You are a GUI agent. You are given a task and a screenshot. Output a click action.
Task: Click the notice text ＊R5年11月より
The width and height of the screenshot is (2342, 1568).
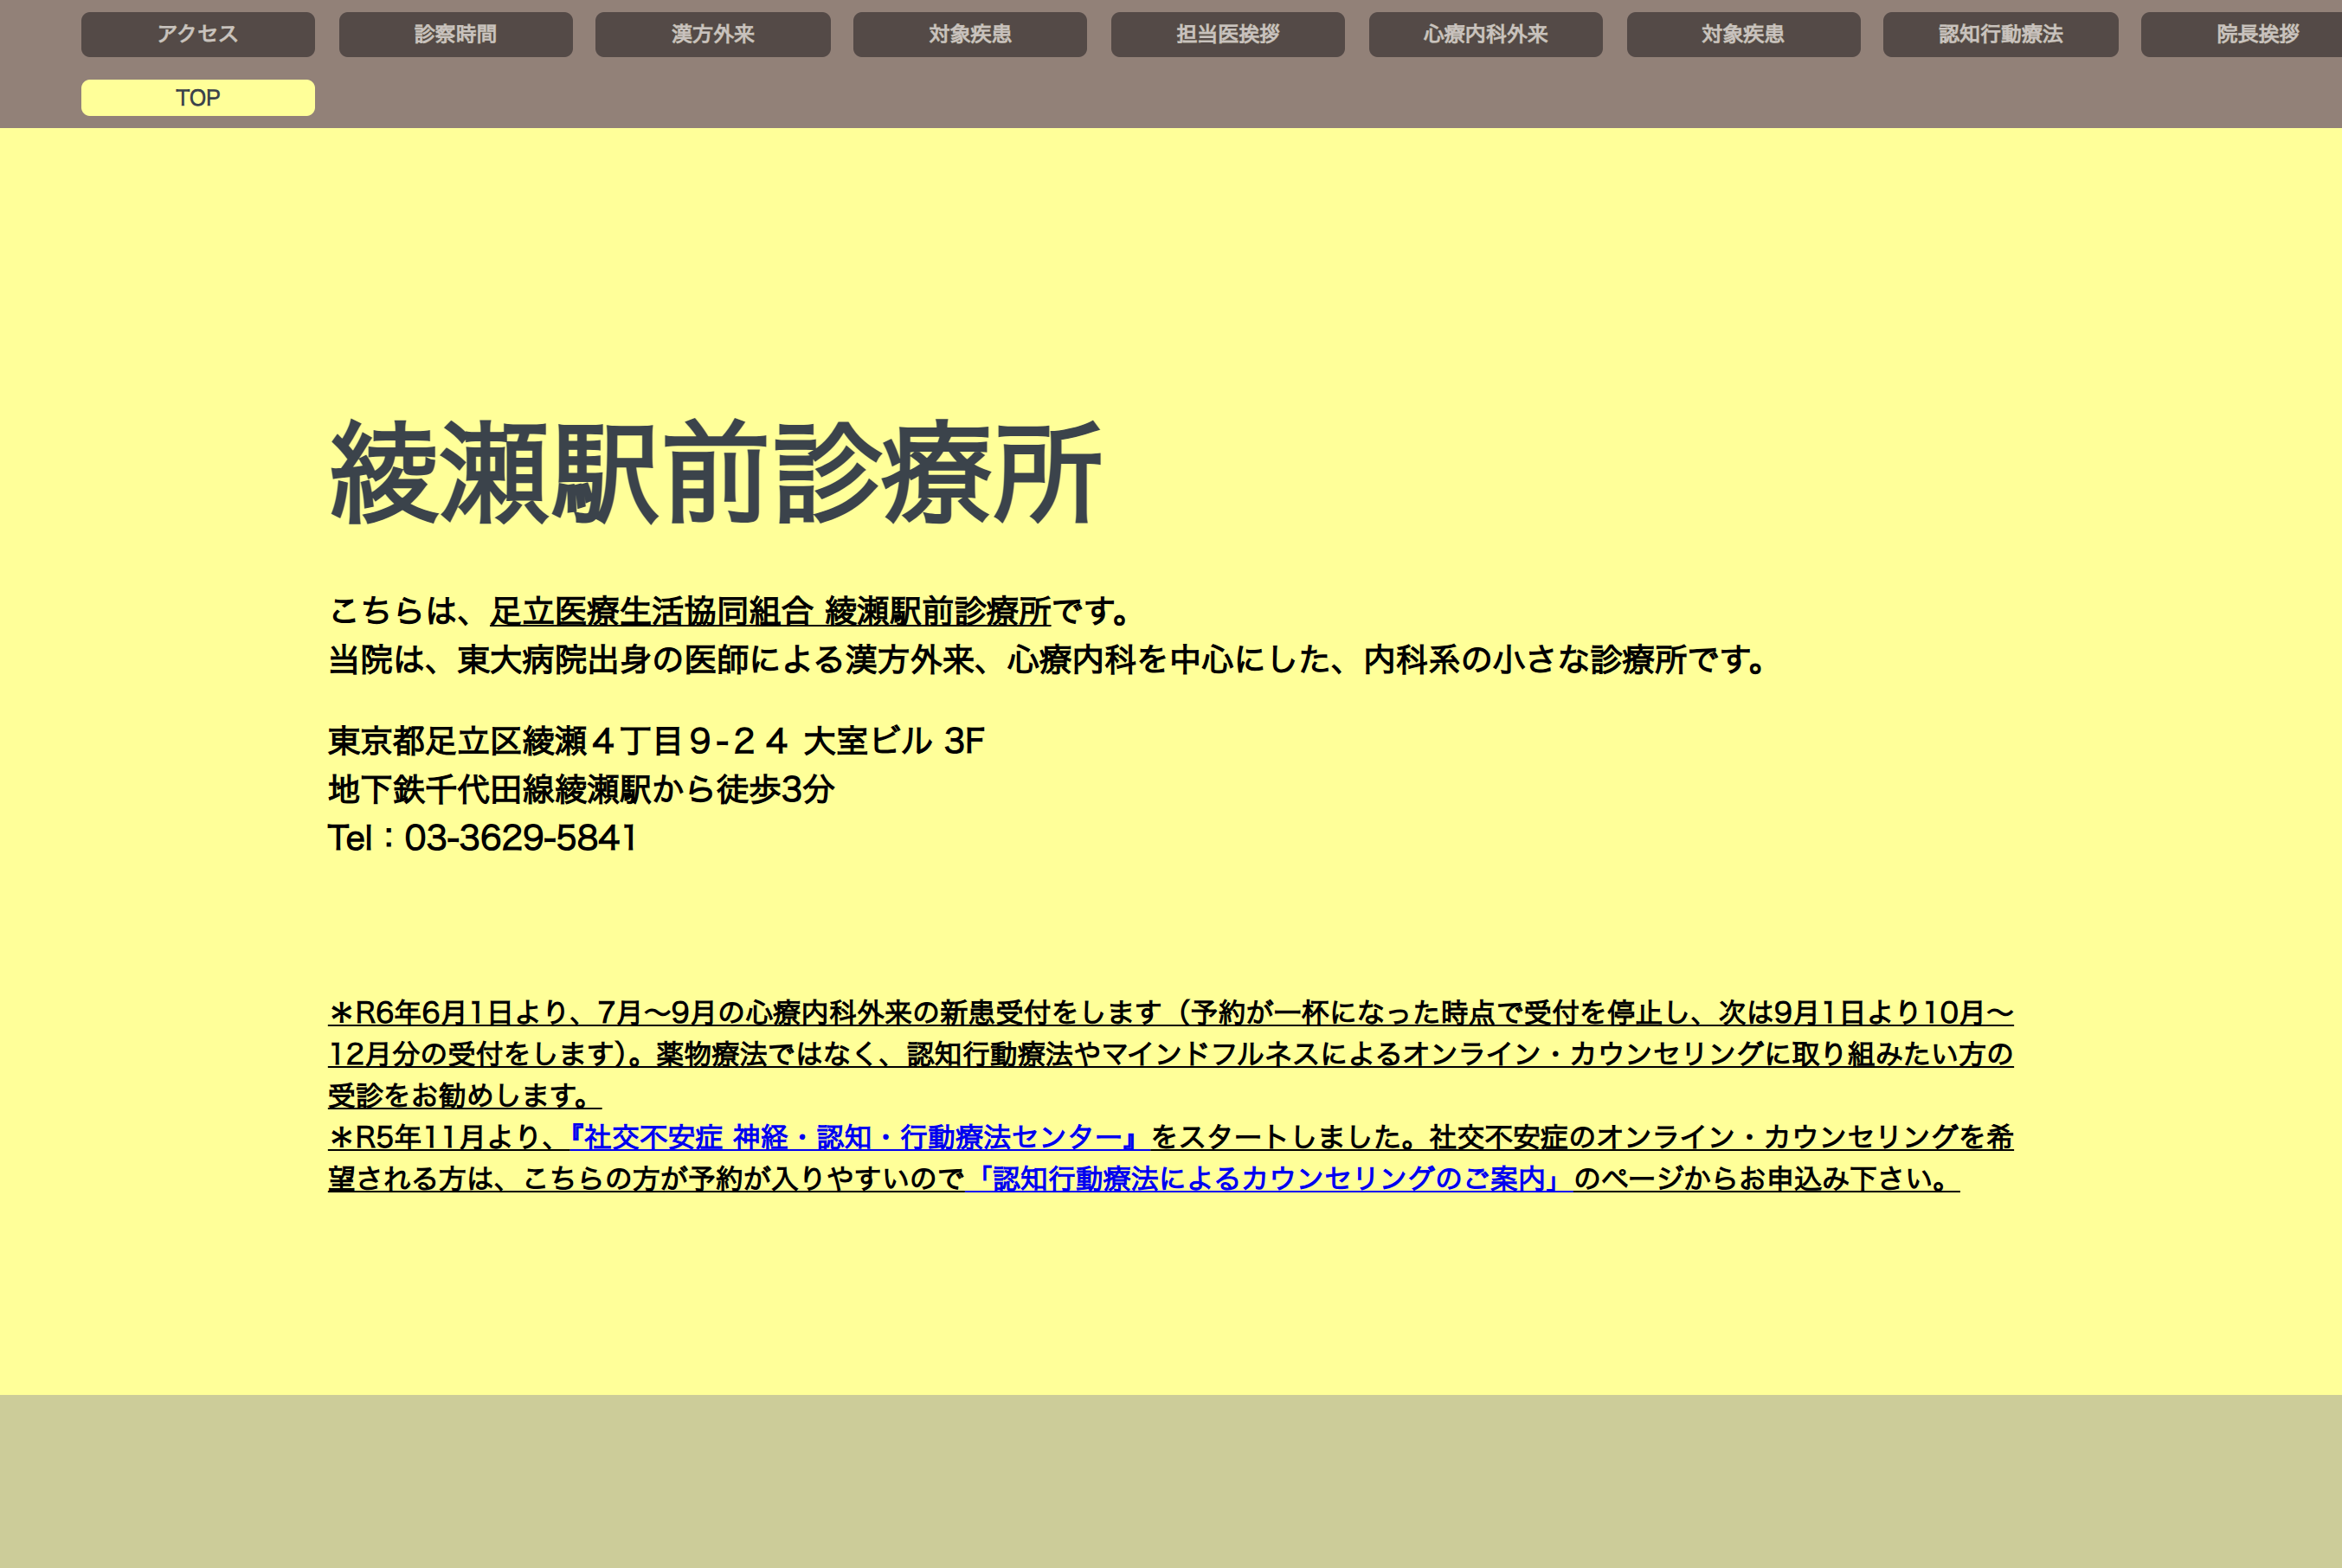(442, 1137)
